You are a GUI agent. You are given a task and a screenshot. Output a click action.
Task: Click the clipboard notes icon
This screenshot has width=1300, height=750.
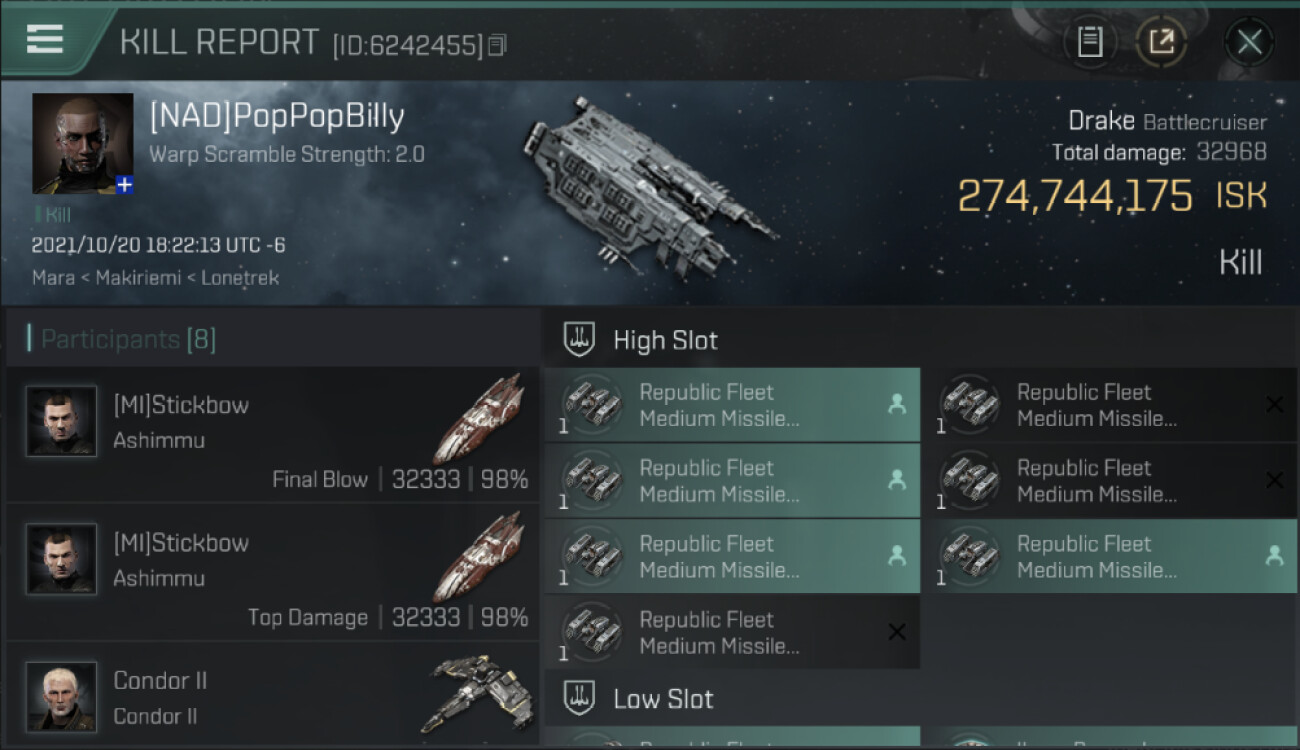tap(1089, 42)
